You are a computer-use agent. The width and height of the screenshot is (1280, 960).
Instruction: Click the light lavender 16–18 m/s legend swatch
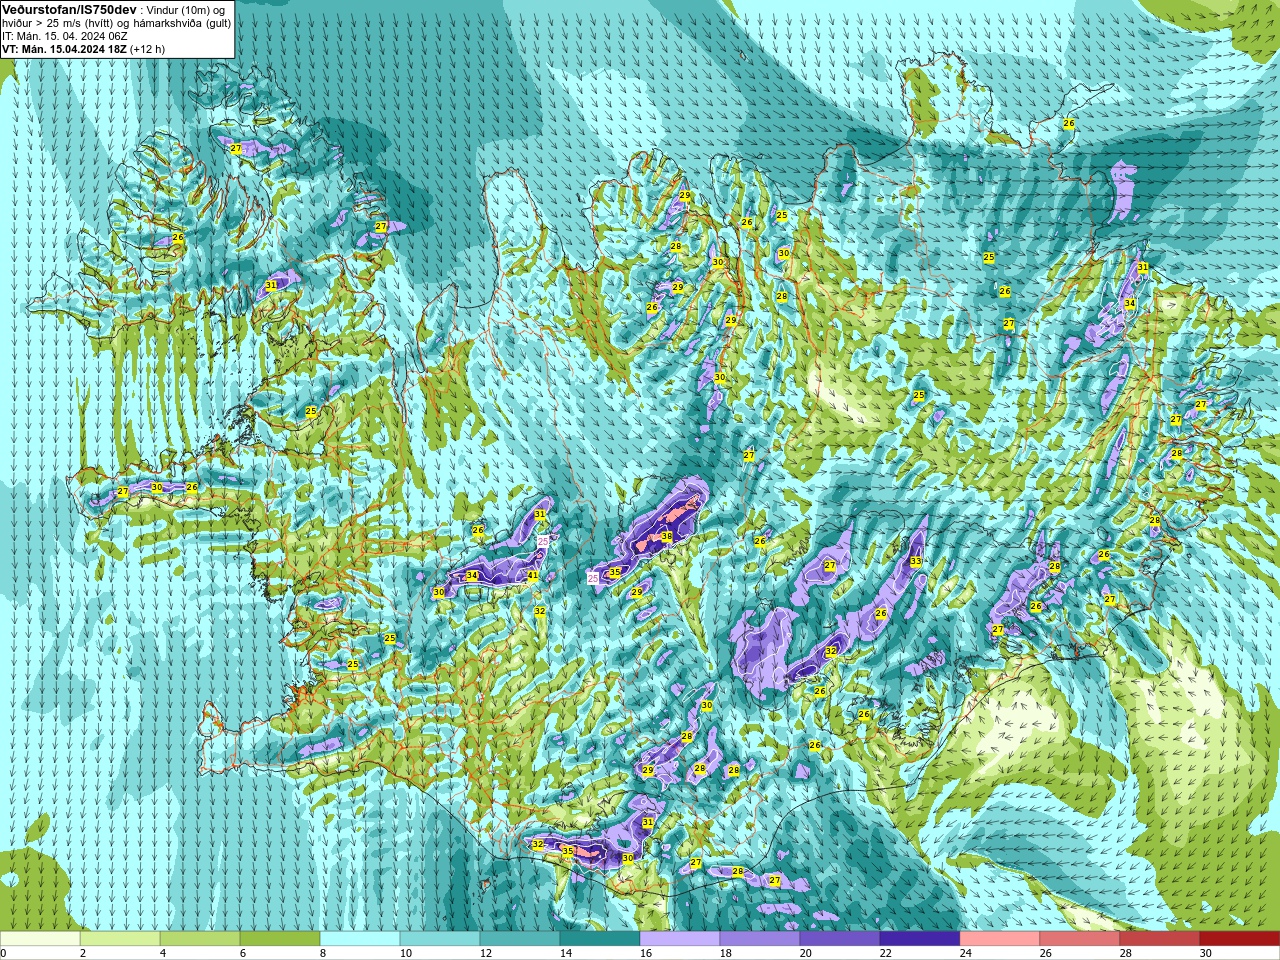pos(680,939)
